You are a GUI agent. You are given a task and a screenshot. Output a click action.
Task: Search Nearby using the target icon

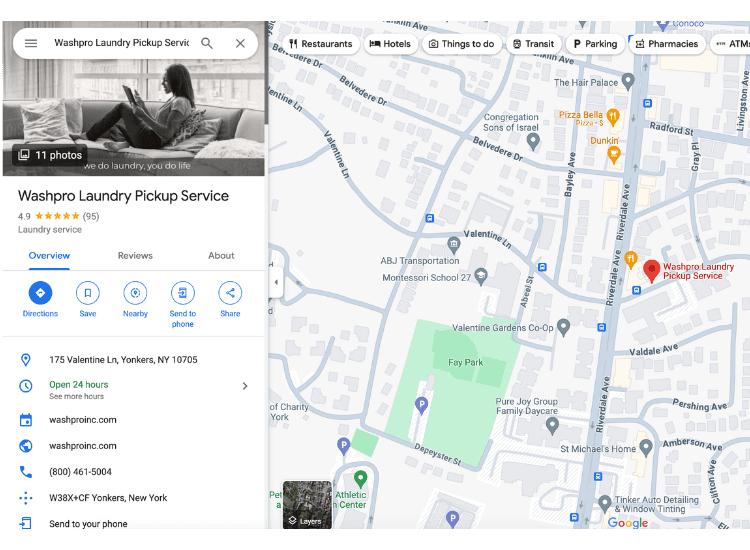point(135,293)
